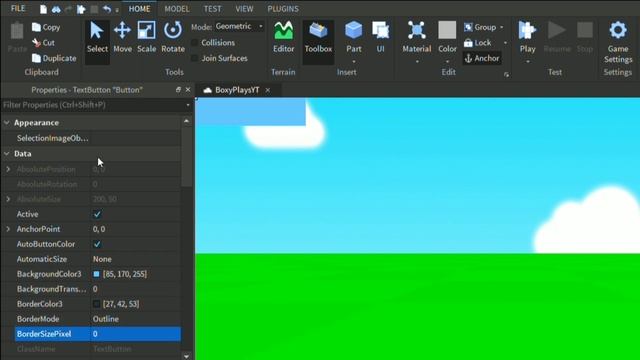
Task: Uncheck the Active property checkbox
Action: (97, 214)
